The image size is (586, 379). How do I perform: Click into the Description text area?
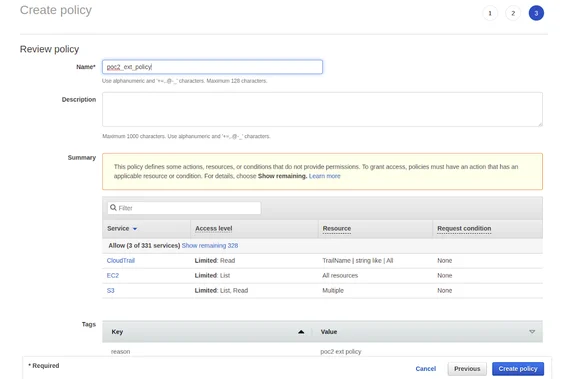[323, 110]
